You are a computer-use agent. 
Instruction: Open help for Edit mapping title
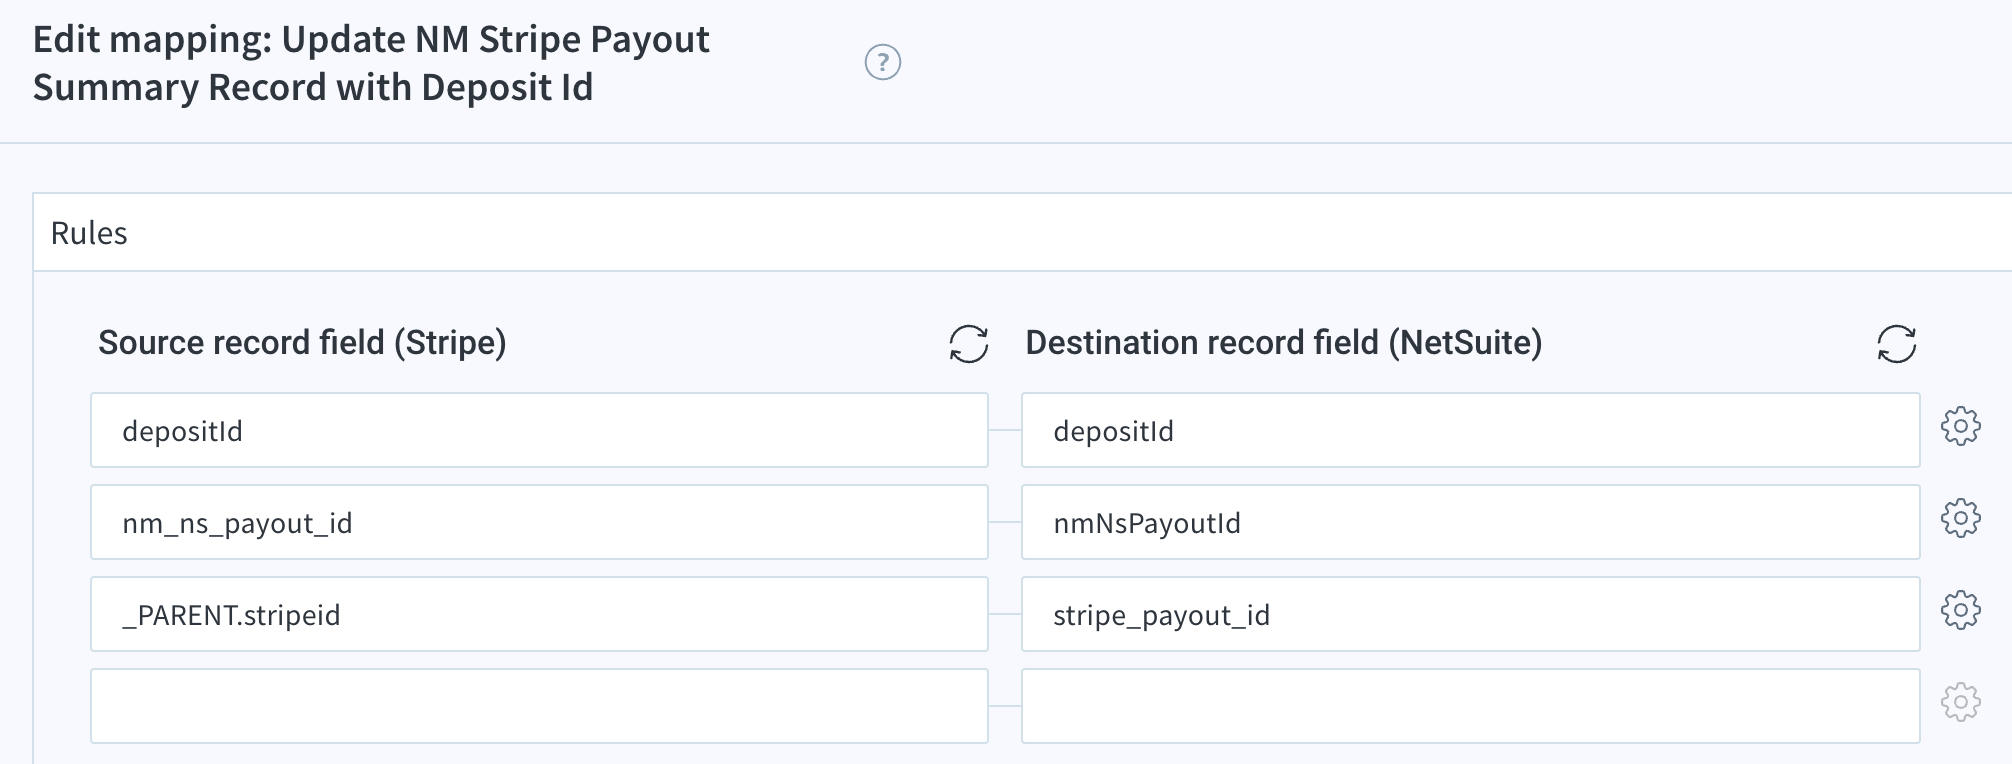pyautogui.click(x=882, y=63)
